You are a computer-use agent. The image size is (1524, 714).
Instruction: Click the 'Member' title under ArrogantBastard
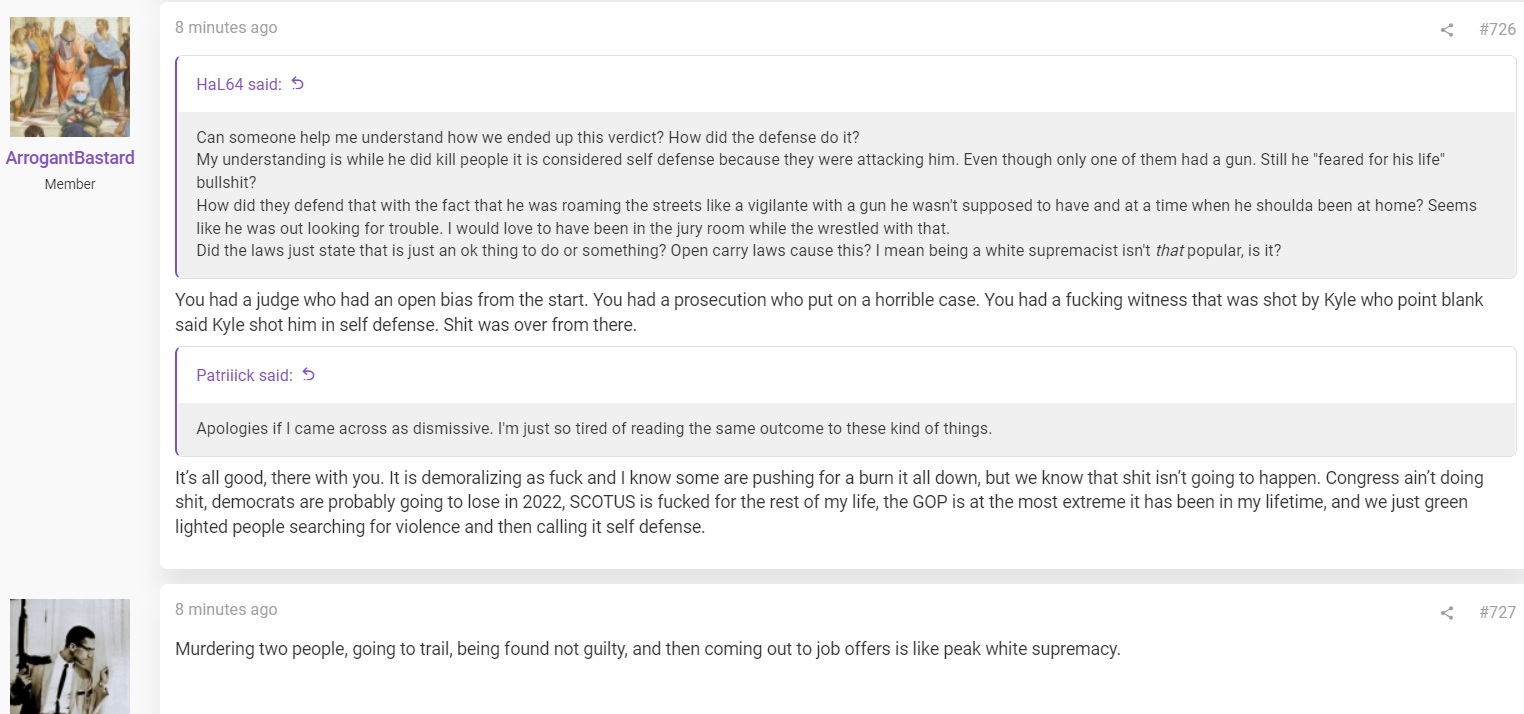coord(70,184)
